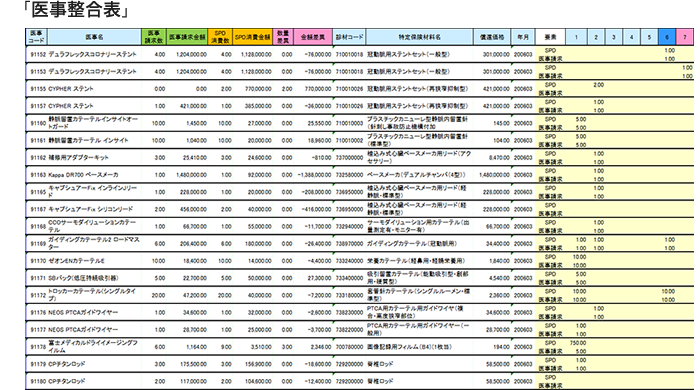The image size is (700, 390).
Task: Select day column header 5
Action: point(650,37)
